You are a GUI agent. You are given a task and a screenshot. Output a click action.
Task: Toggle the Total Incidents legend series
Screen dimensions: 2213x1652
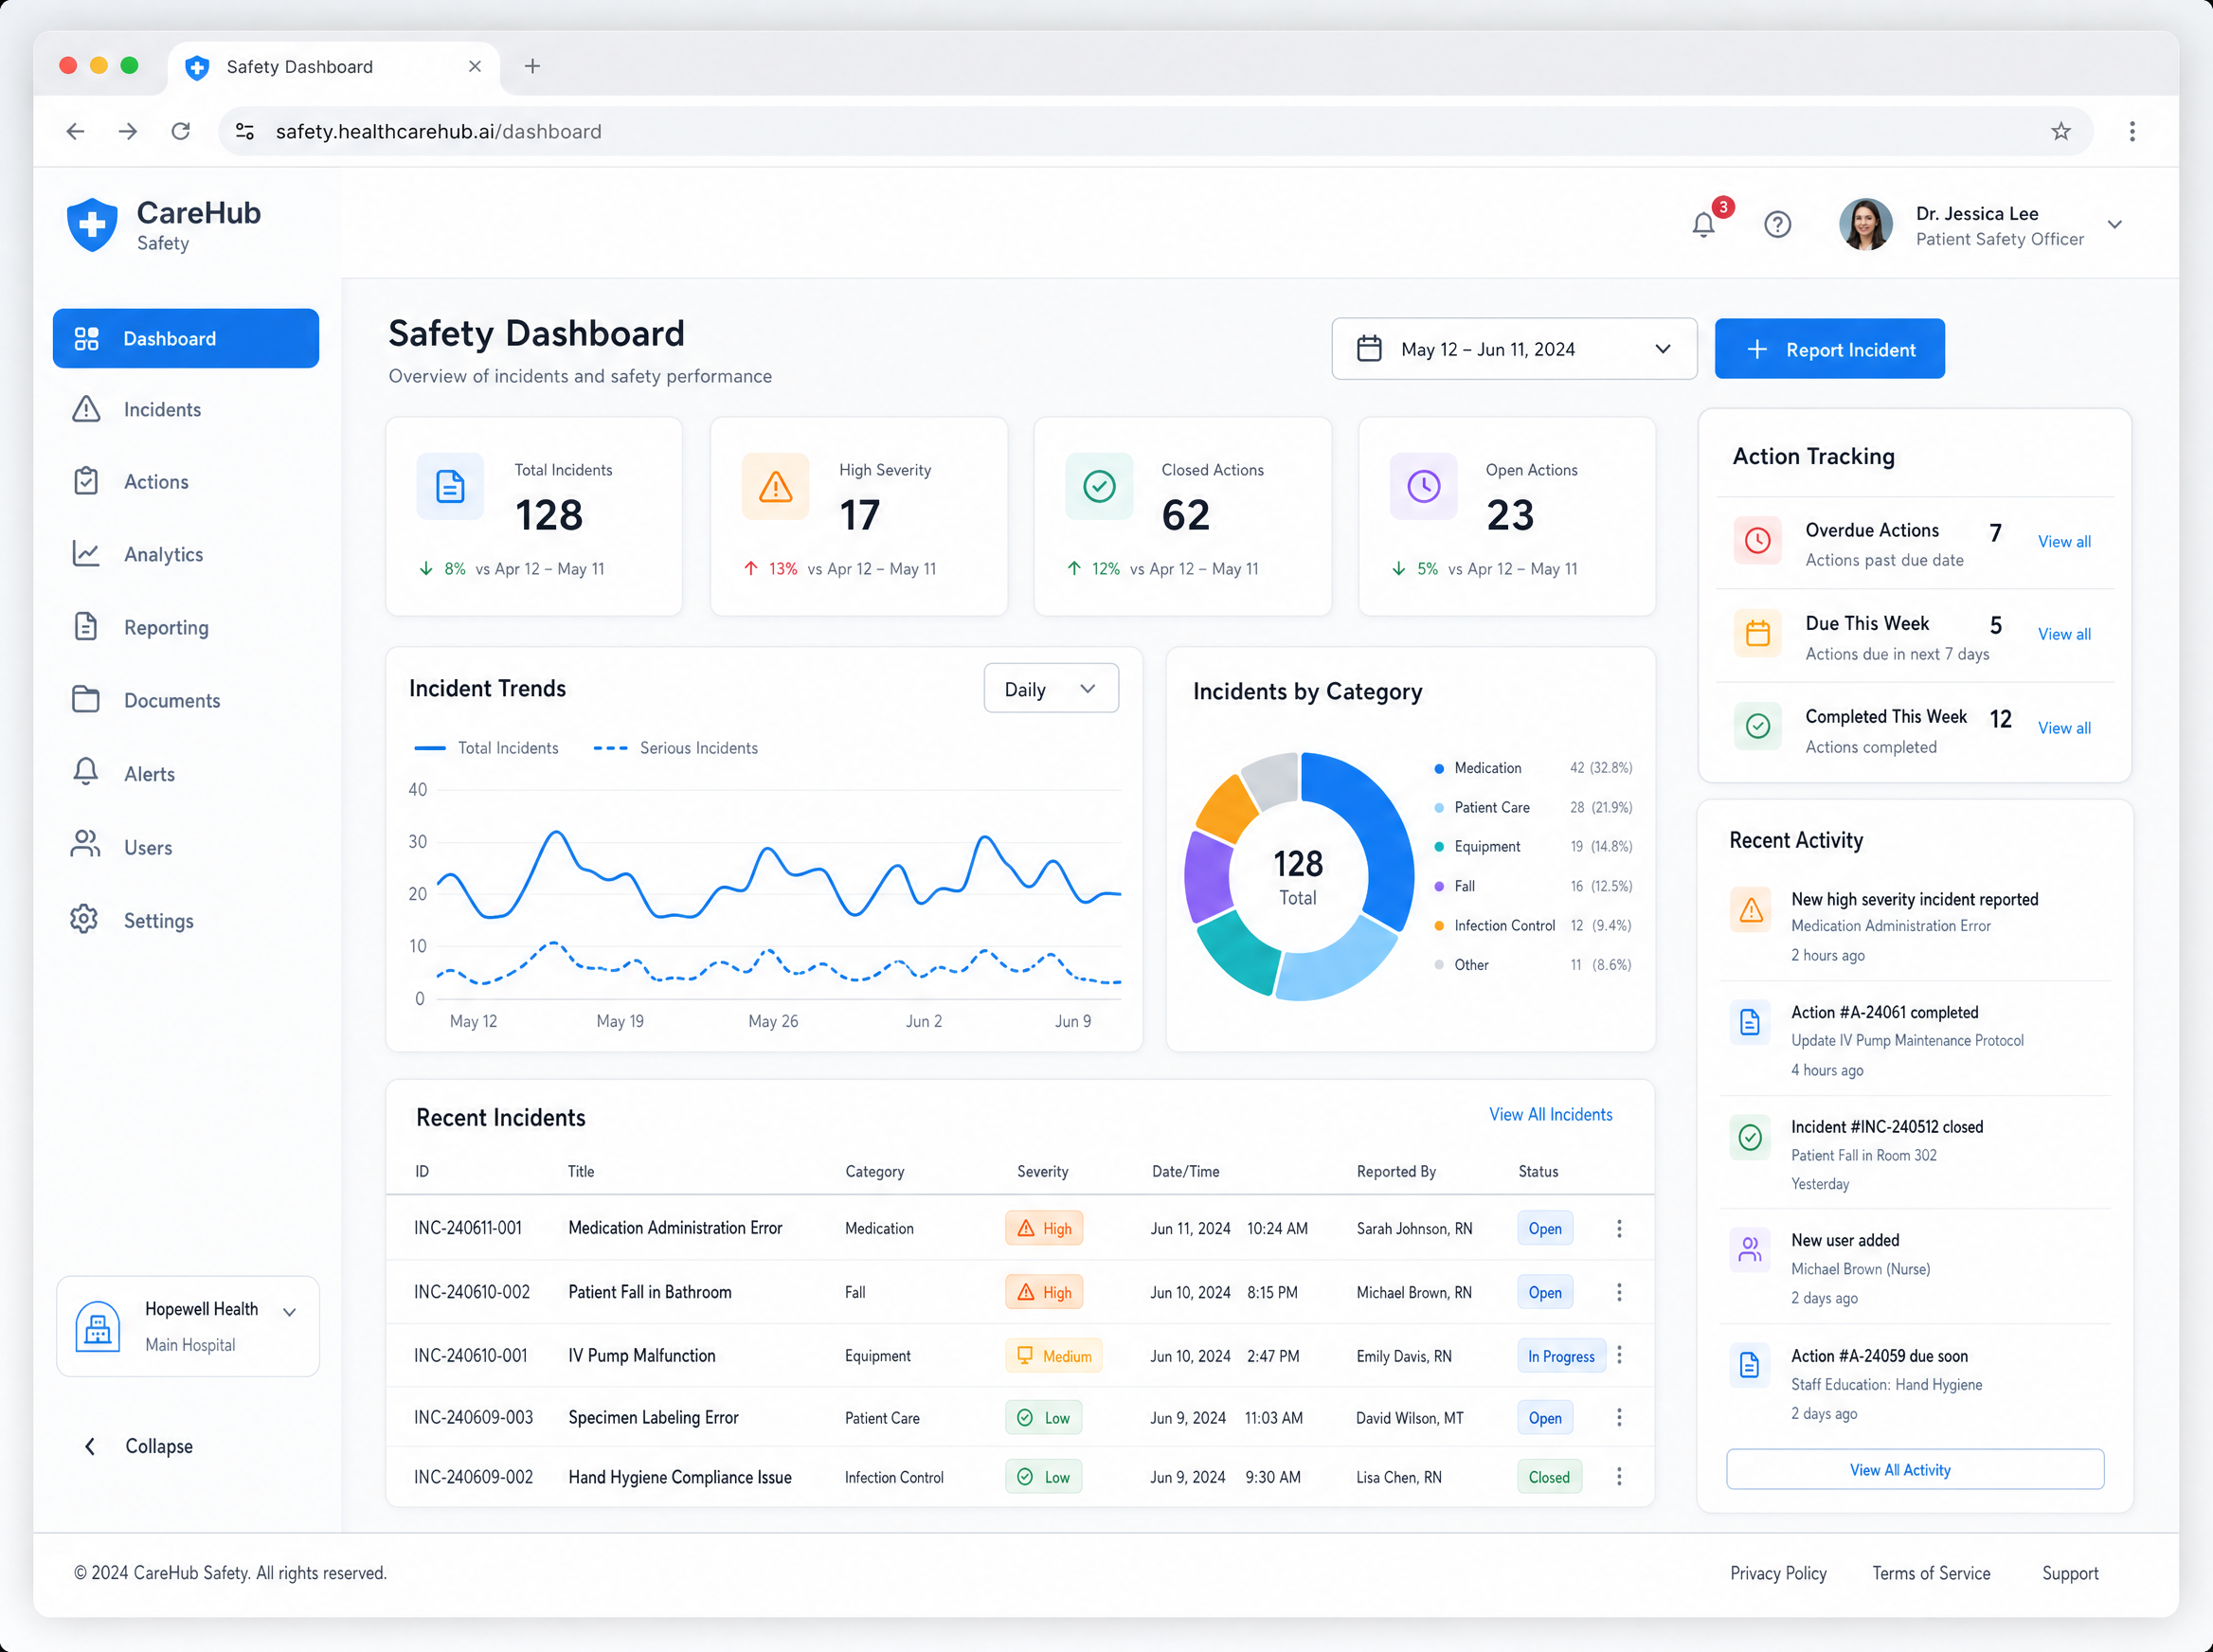click(x=487, y=748)
